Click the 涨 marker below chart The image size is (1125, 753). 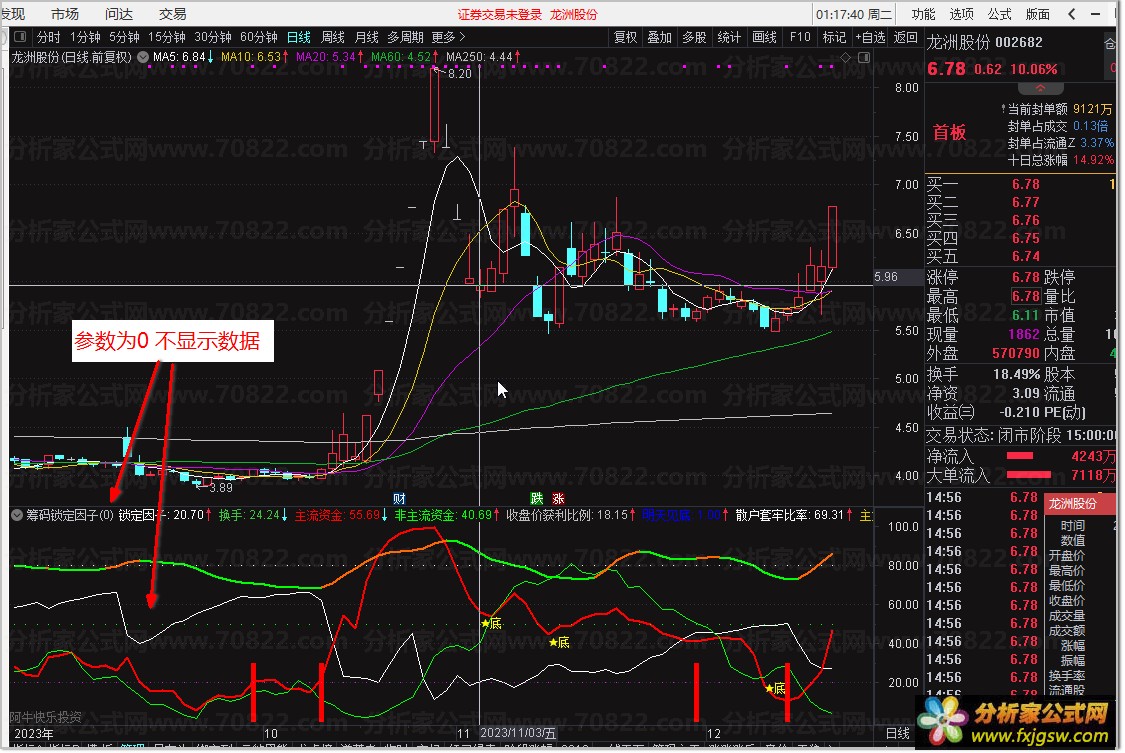click(x=558, y=498)
